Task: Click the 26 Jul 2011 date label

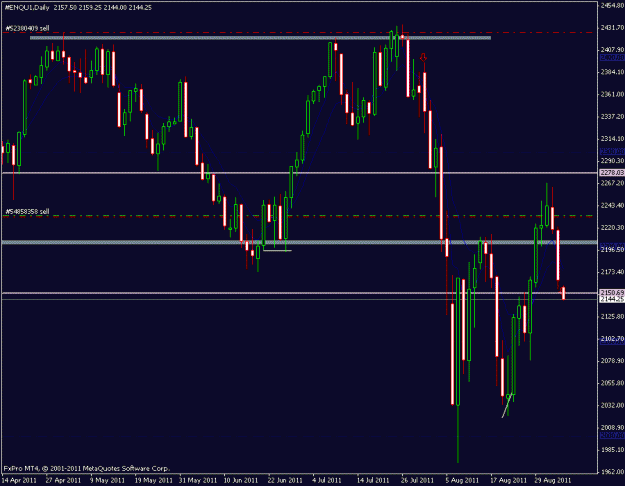Action: [417, 480]
